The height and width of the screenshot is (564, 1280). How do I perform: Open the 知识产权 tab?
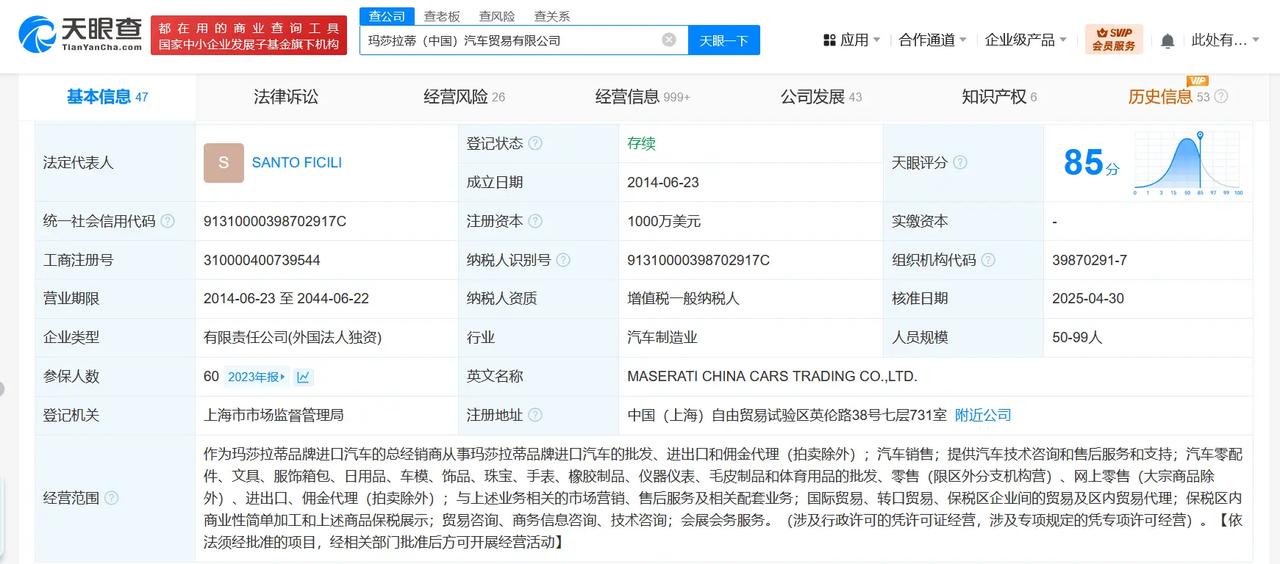pyautogui.click(x=999, y=97)
